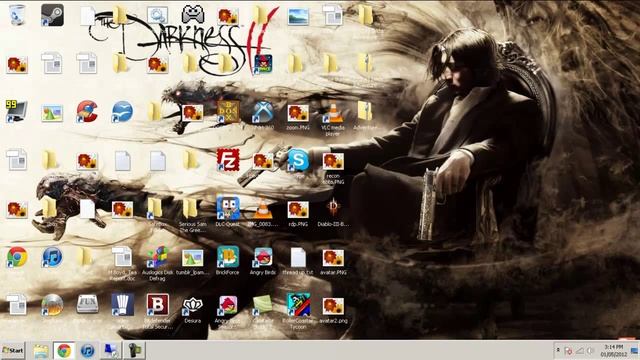Open the Fraps 99 monitor shortcut
The height and width of the screenshot is (360, 640).
tap(17, 111)
